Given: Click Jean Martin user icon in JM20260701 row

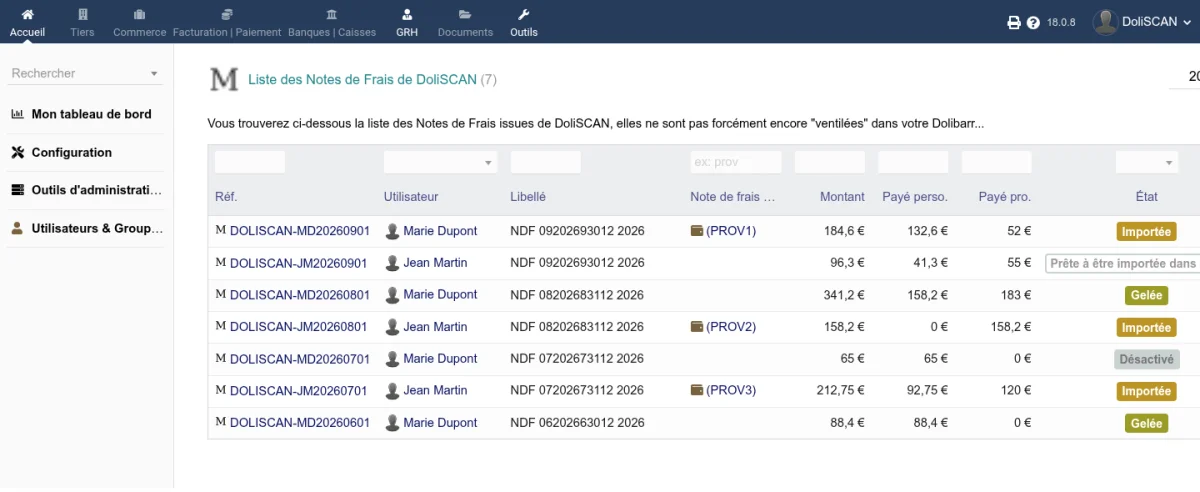Looking at the screenshot, I should point(393,391).
